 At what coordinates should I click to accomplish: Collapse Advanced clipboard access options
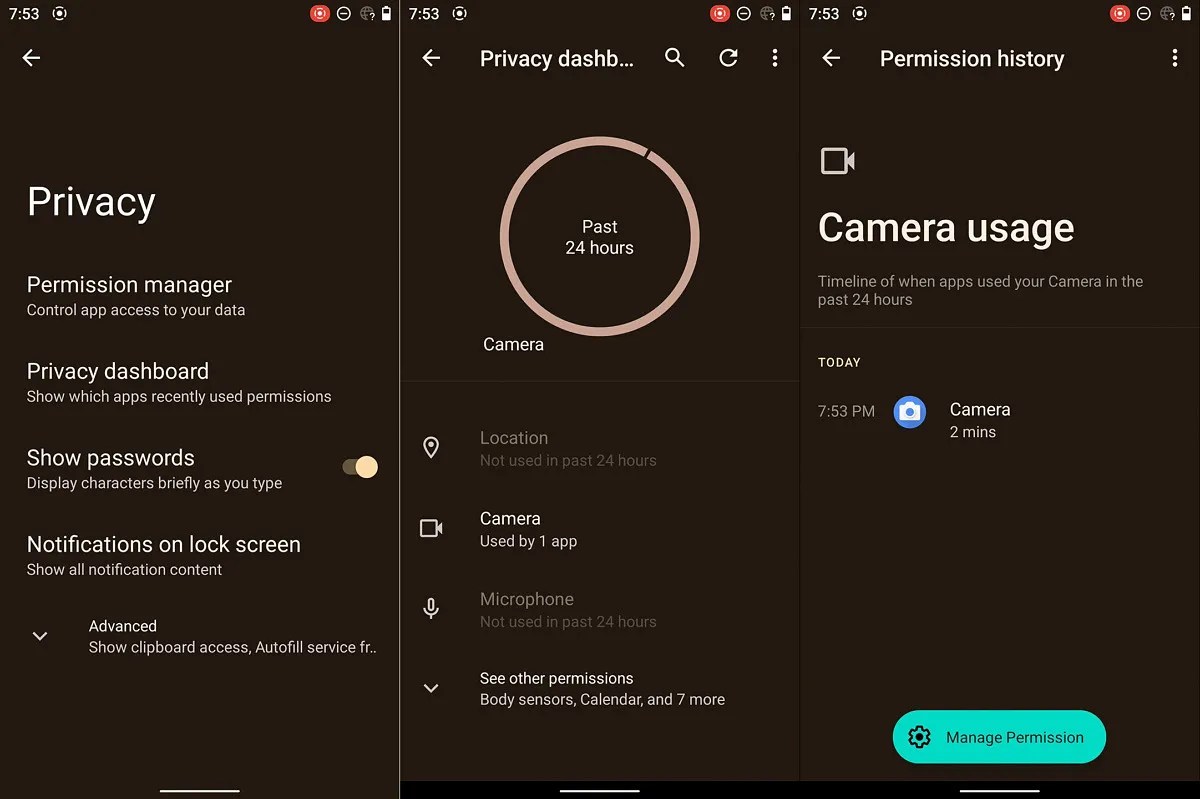pyautogui.click(x=39, y=635)
